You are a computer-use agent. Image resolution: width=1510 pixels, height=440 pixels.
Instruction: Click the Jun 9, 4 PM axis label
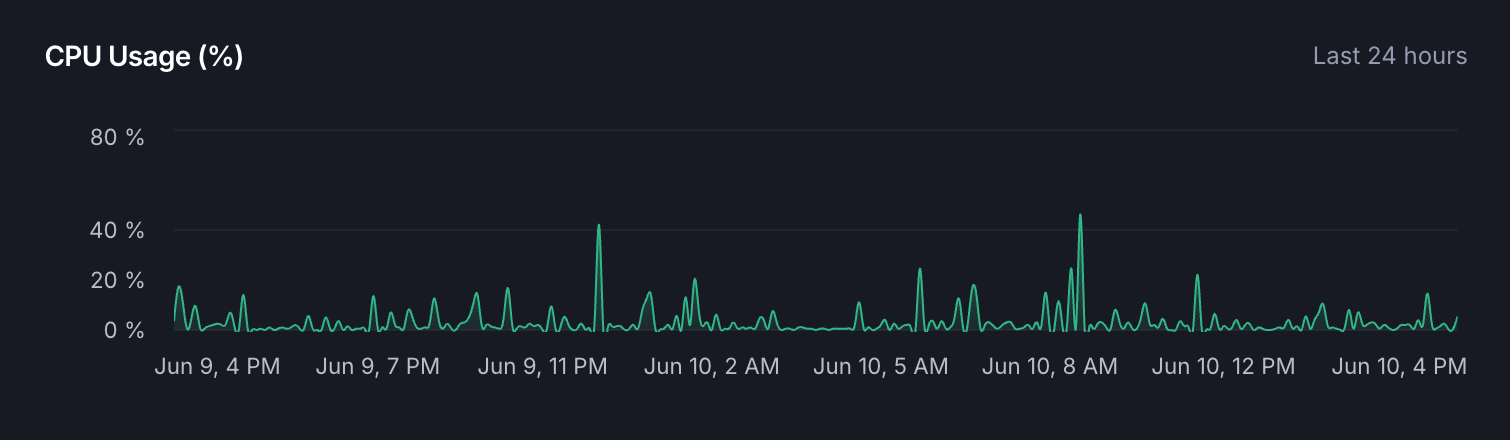(217, 367)
